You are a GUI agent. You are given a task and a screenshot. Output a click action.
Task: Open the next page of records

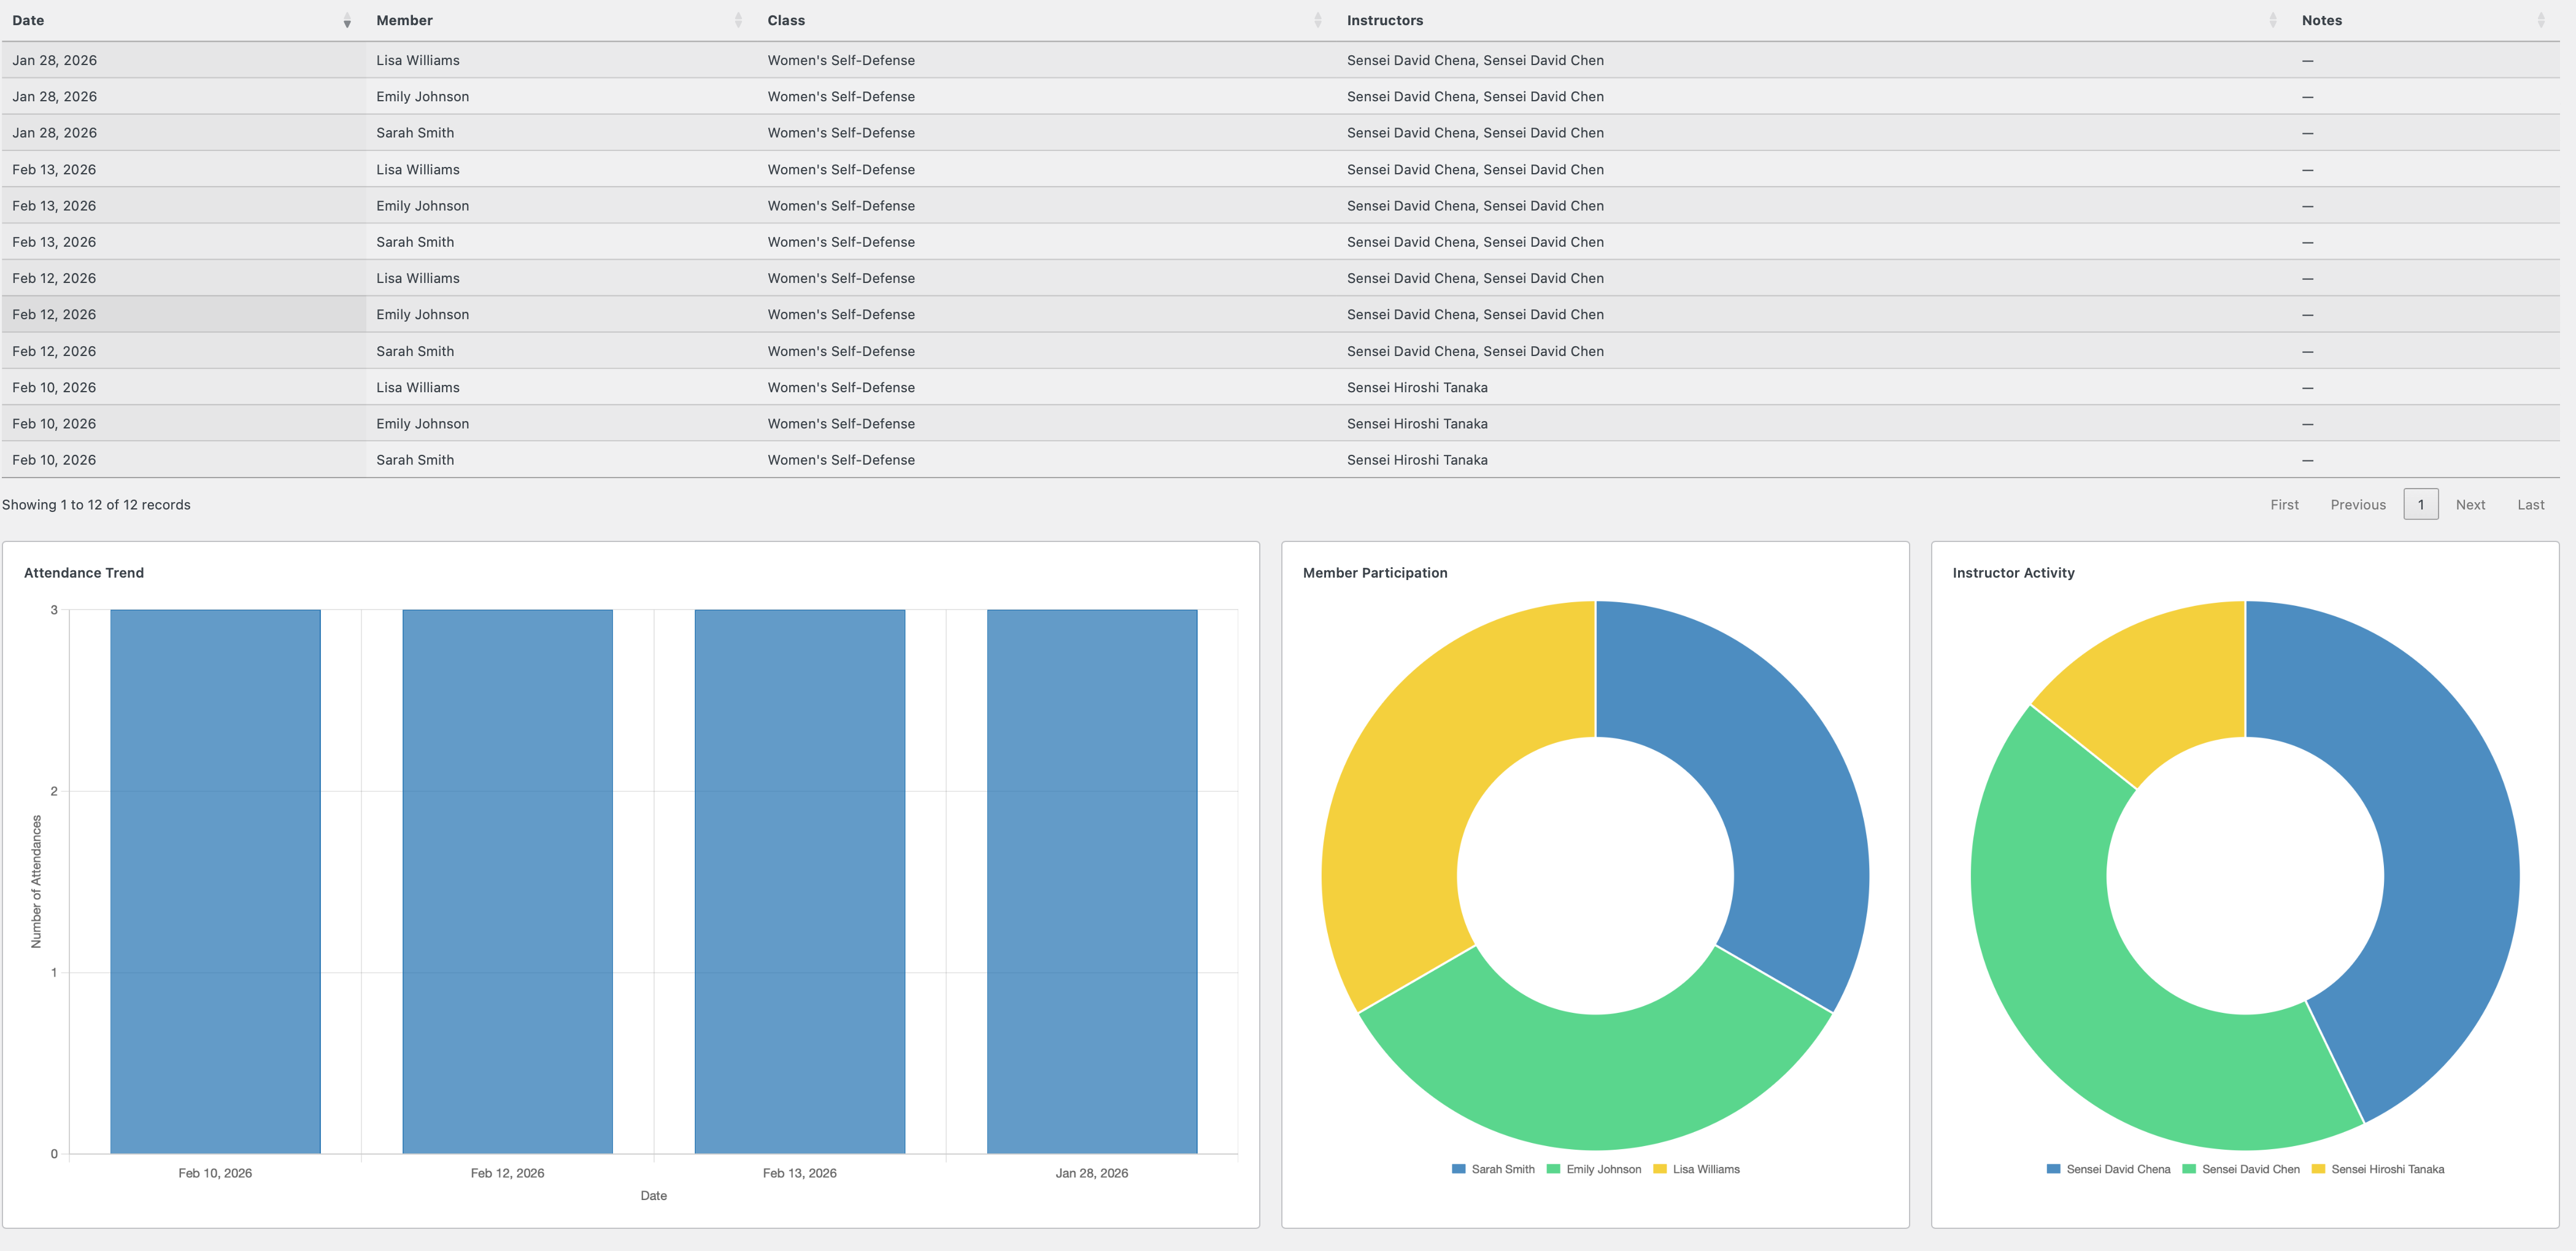pyautogui.click(x=2471, y=504)
